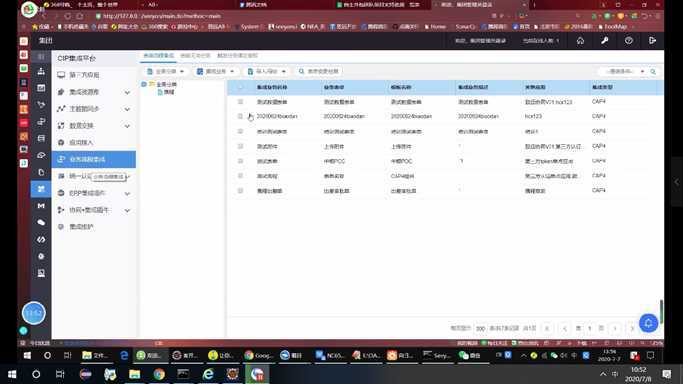Click the yellow folder icon in the category tree
Image resolution: width=683 pixels, height=384 pixels.
[152, 84]
